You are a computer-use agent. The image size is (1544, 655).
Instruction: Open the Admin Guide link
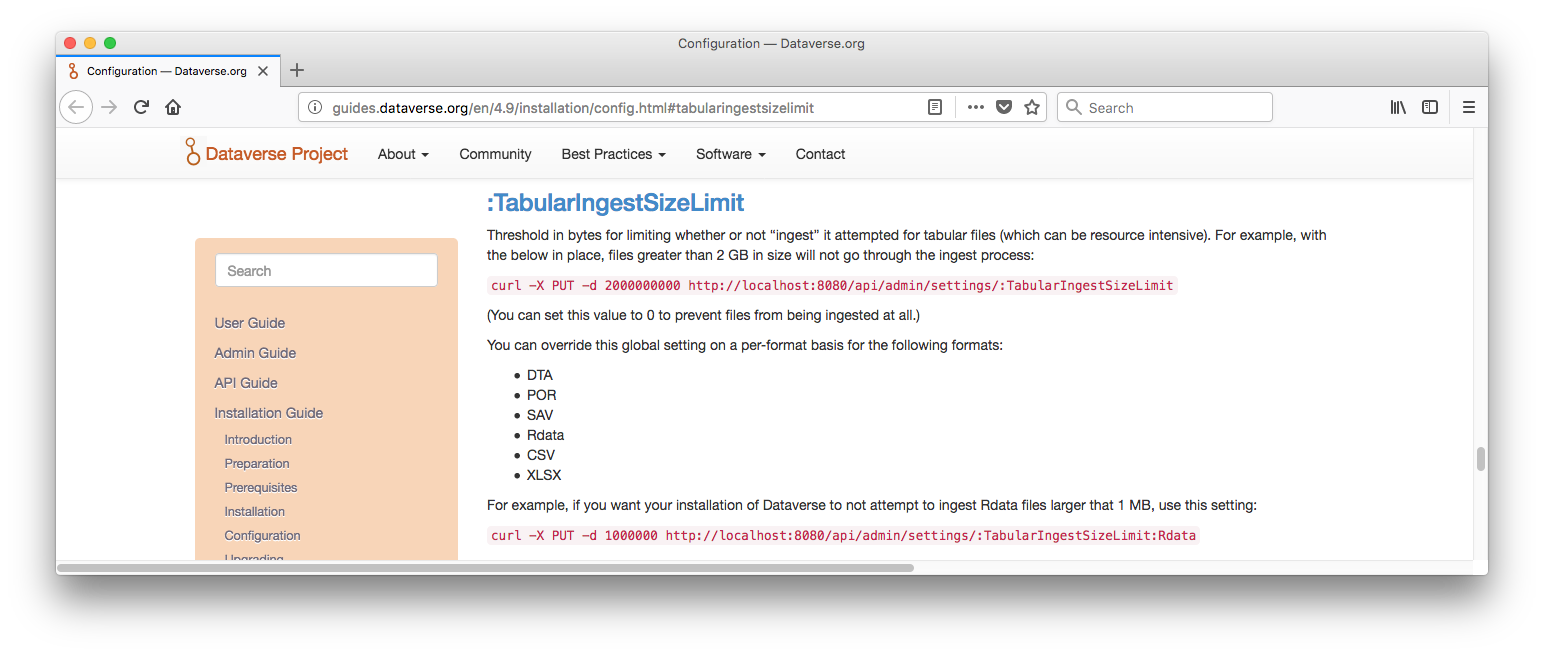pos(255,353)
